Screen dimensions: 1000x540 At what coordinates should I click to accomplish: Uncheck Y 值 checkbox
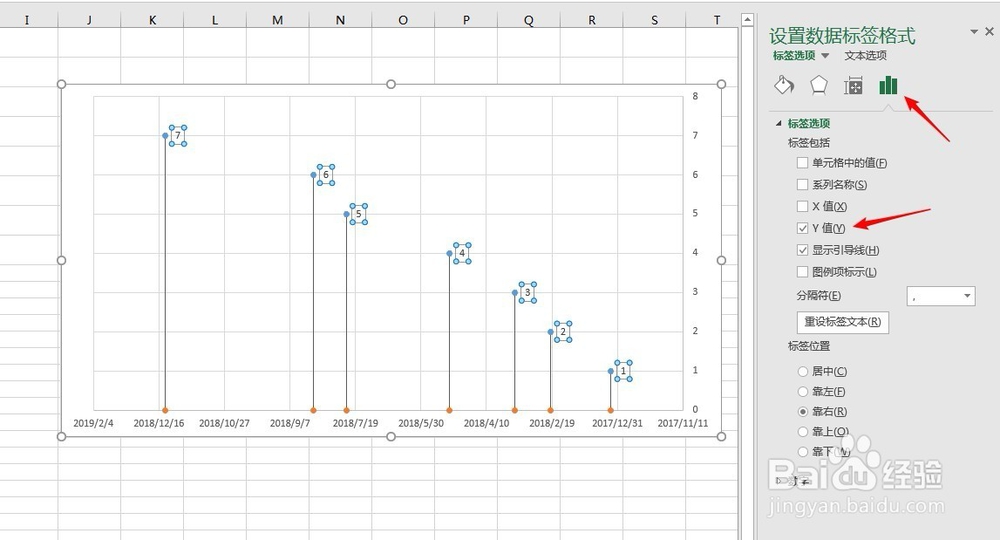coord(802,228)
